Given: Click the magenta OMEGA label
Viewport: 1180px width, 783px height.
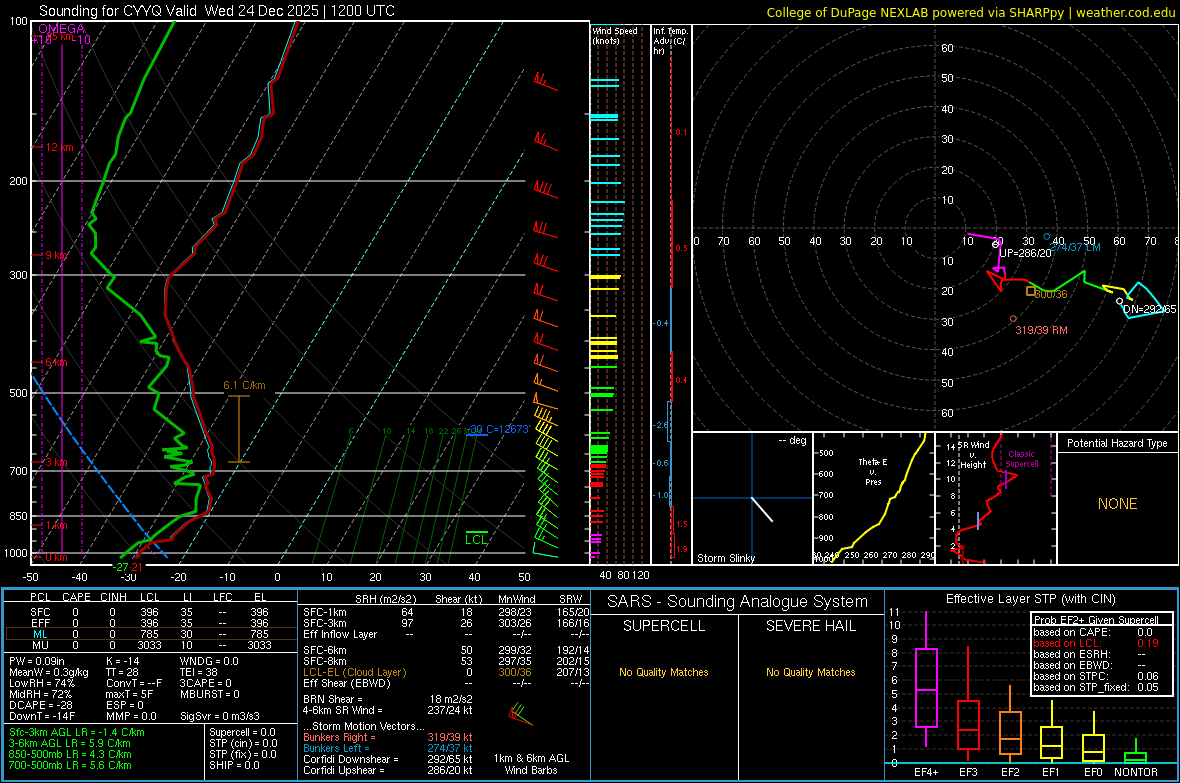Looking at the screenshot, I should [x=62, y=29].
